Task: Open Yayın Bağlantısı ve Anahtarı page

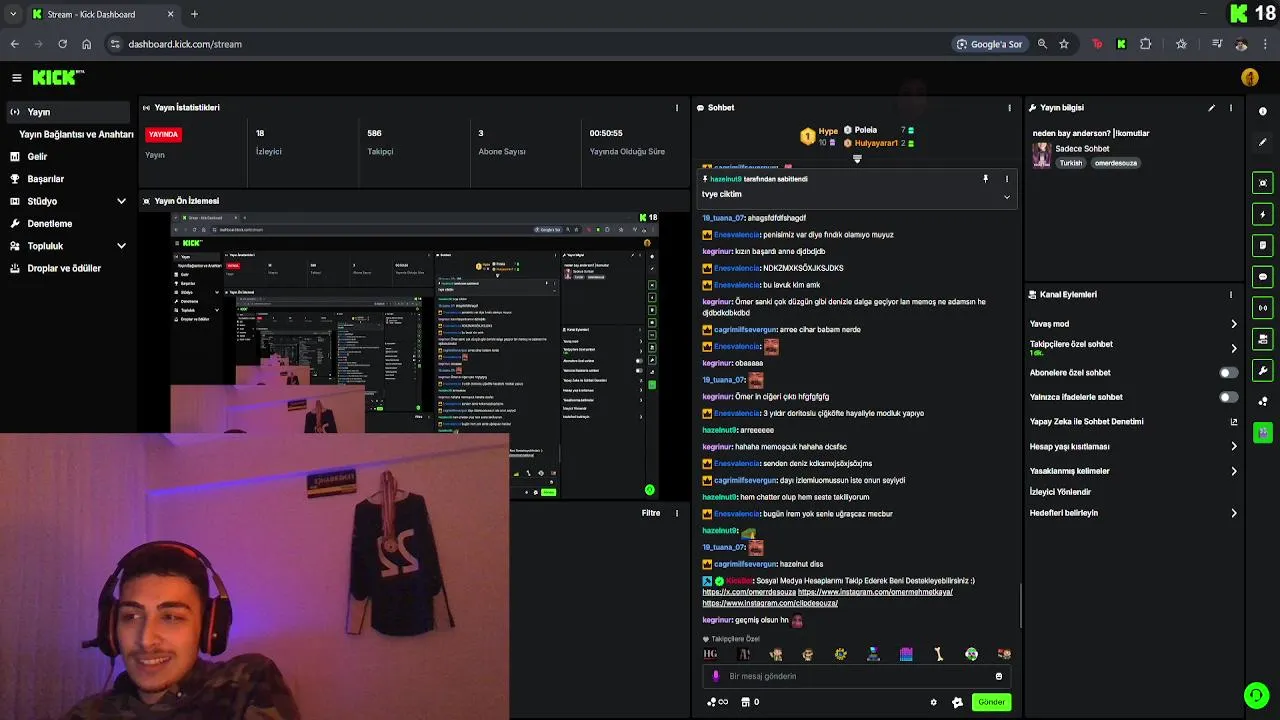Action: tap(76, 134)
